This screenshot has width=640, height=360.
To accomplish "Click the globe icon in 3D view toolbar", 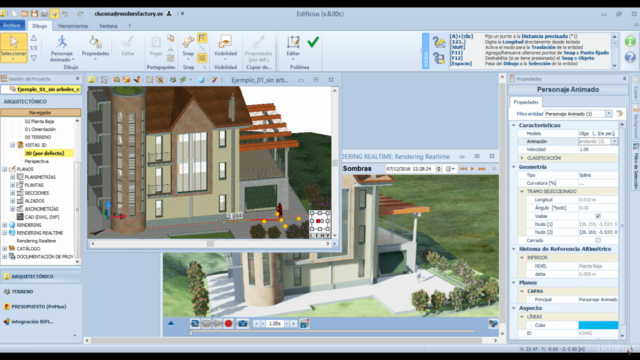I will click(201, 80).
